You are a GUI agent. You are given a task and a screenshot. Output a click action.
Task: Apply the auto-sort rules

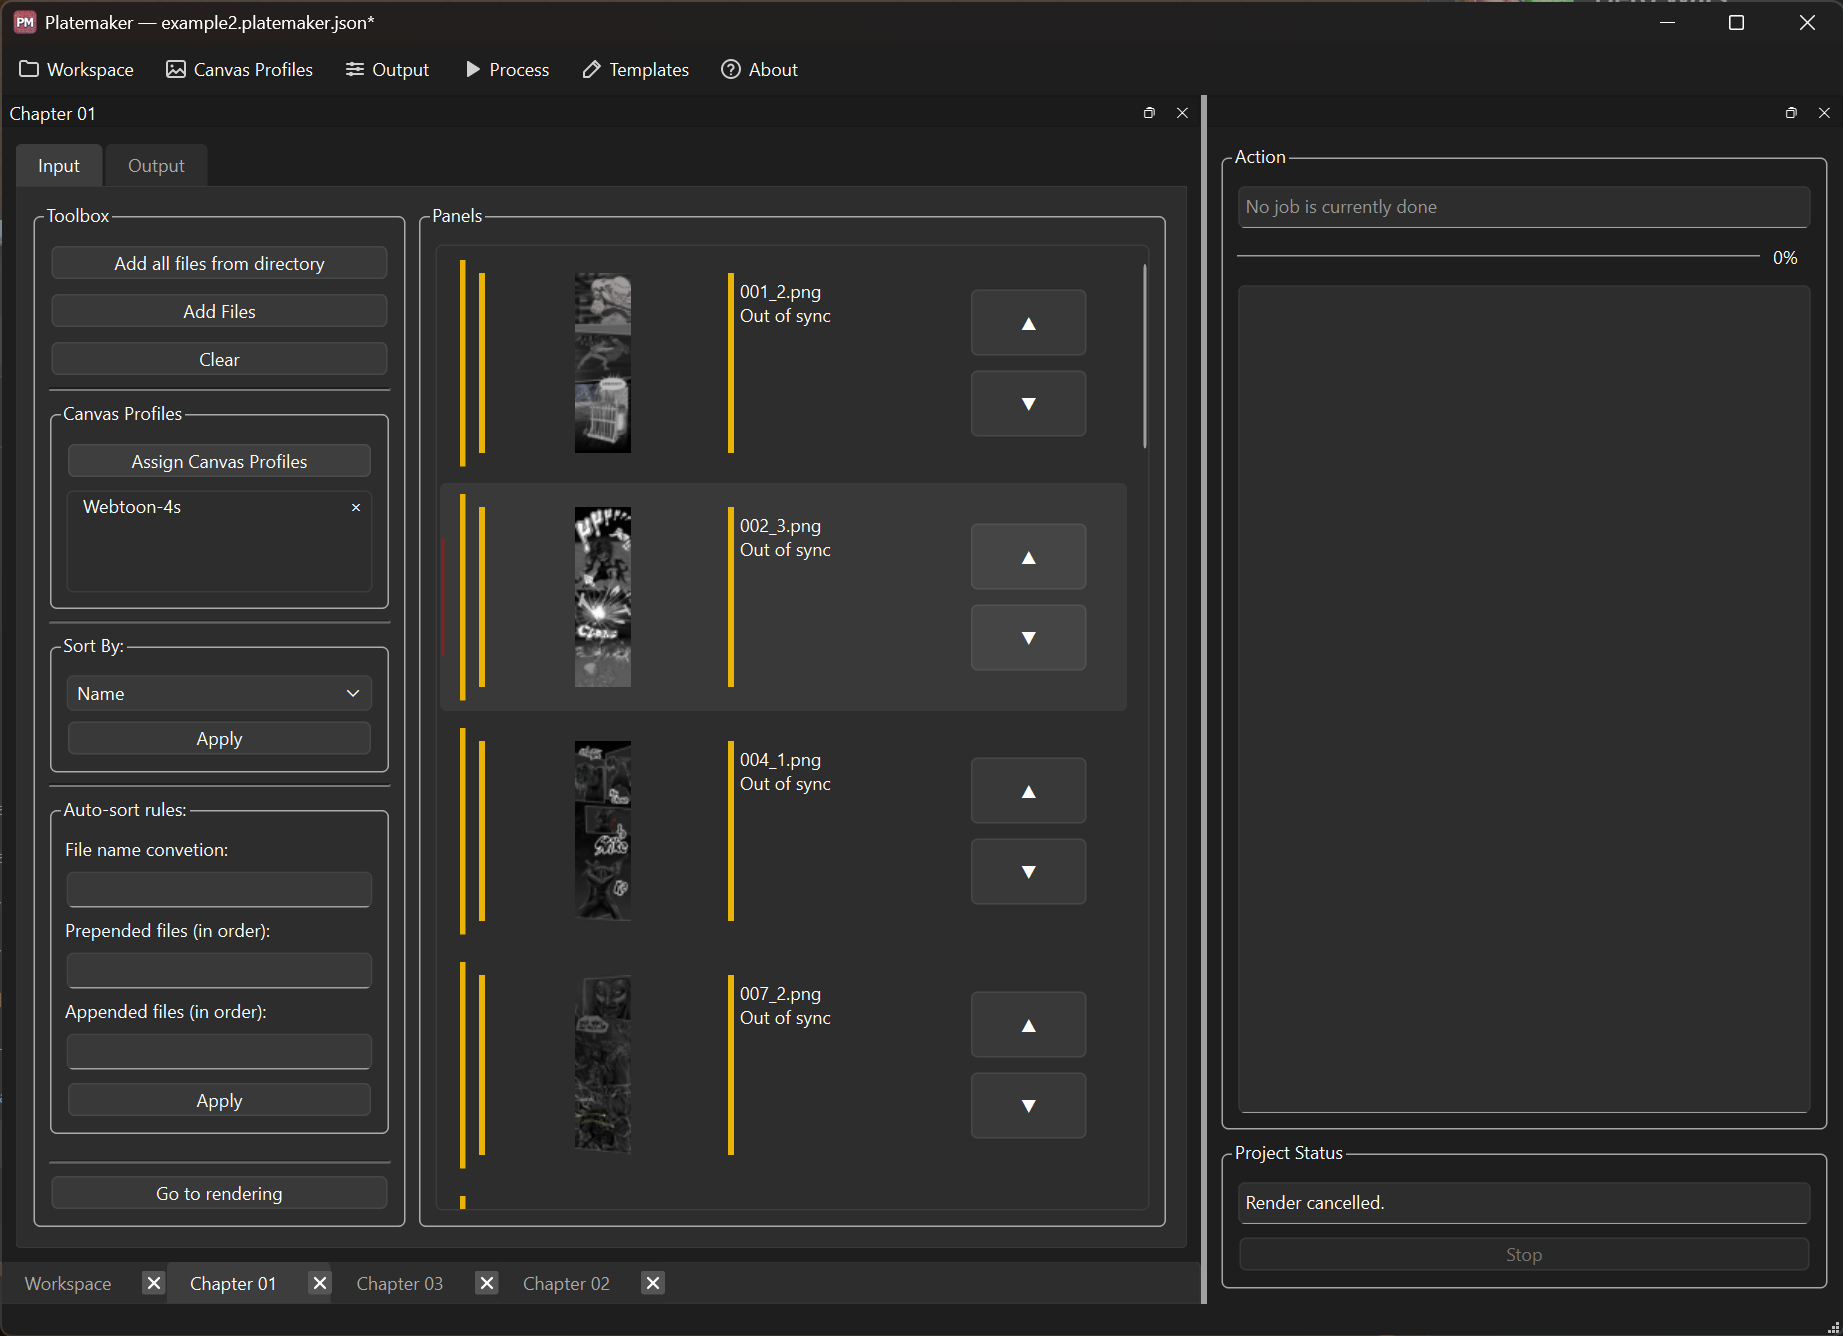219,1100
